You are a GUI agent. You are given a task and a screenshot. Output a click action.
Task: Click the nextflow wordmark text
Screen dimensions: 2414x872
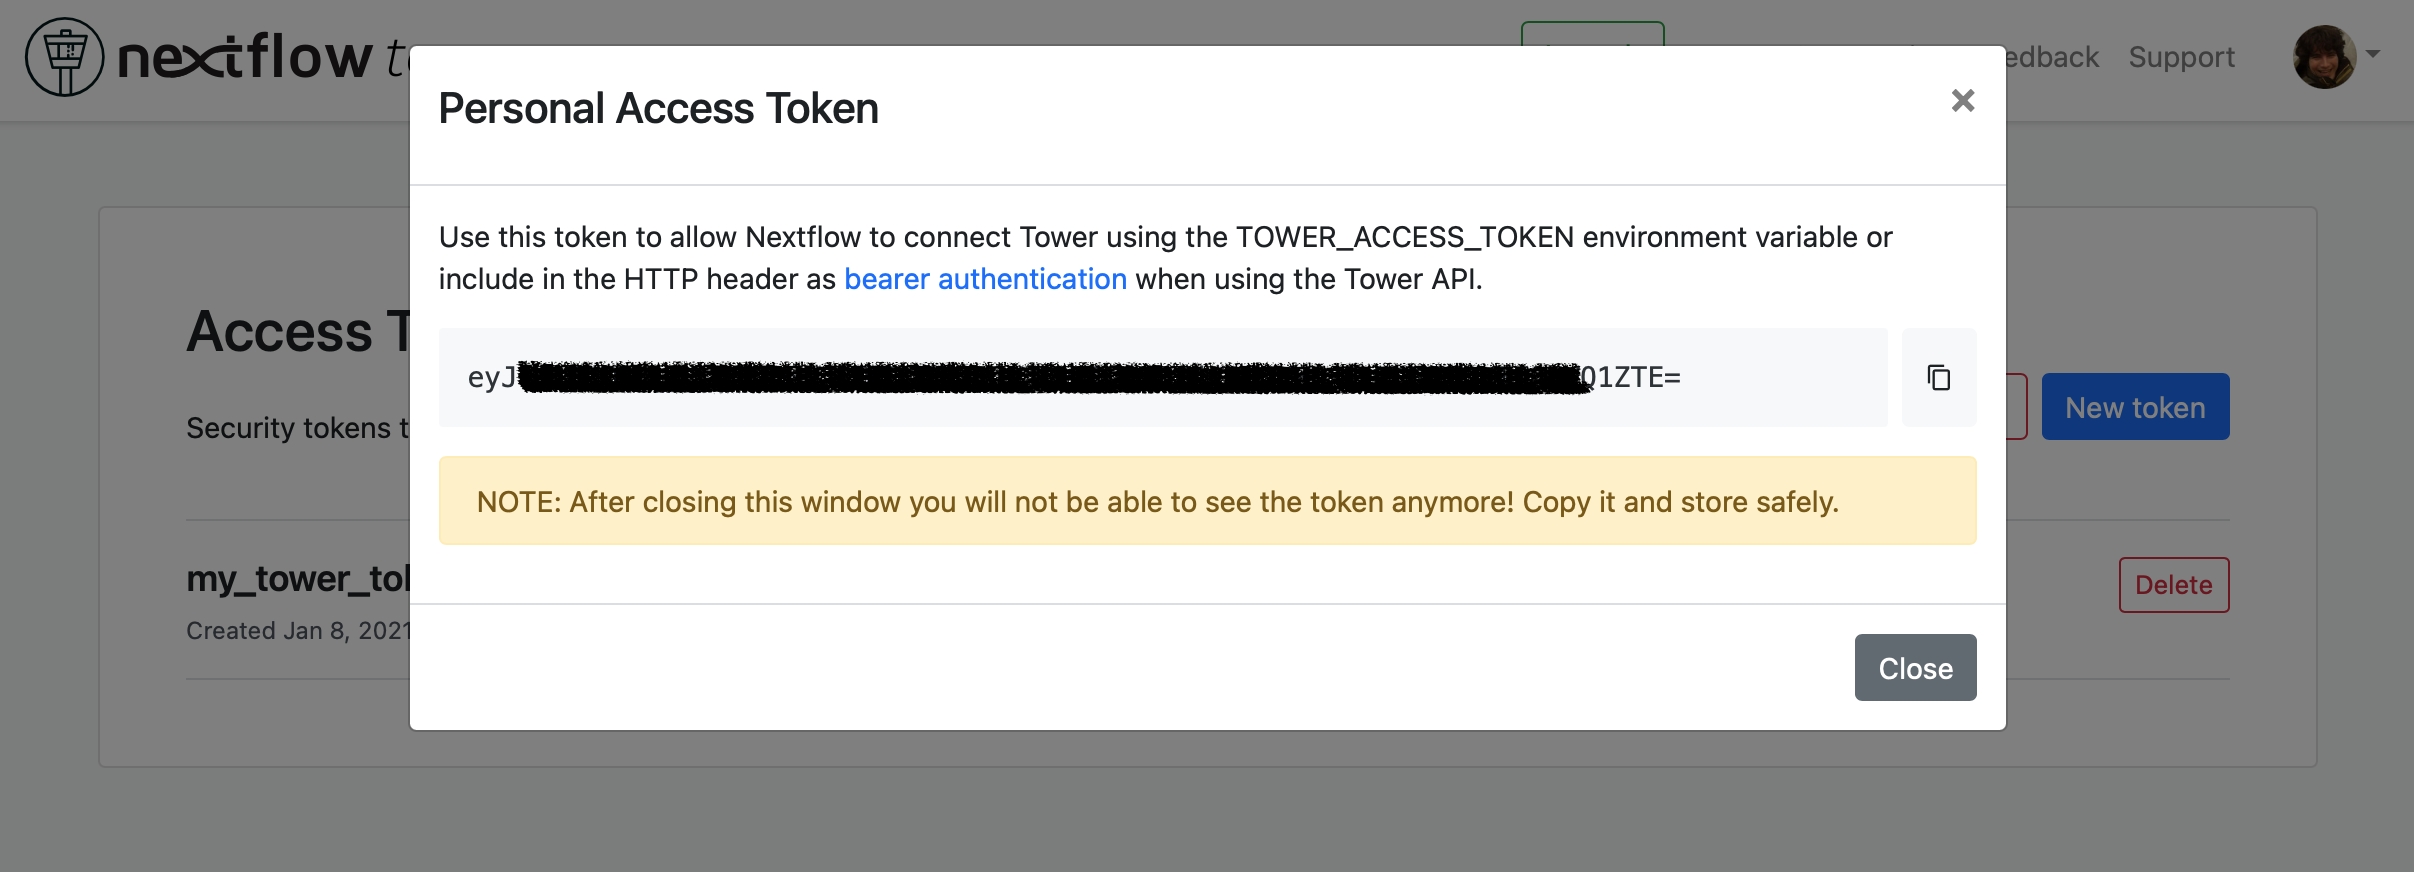pyautogui.click(x=245, y=57)
